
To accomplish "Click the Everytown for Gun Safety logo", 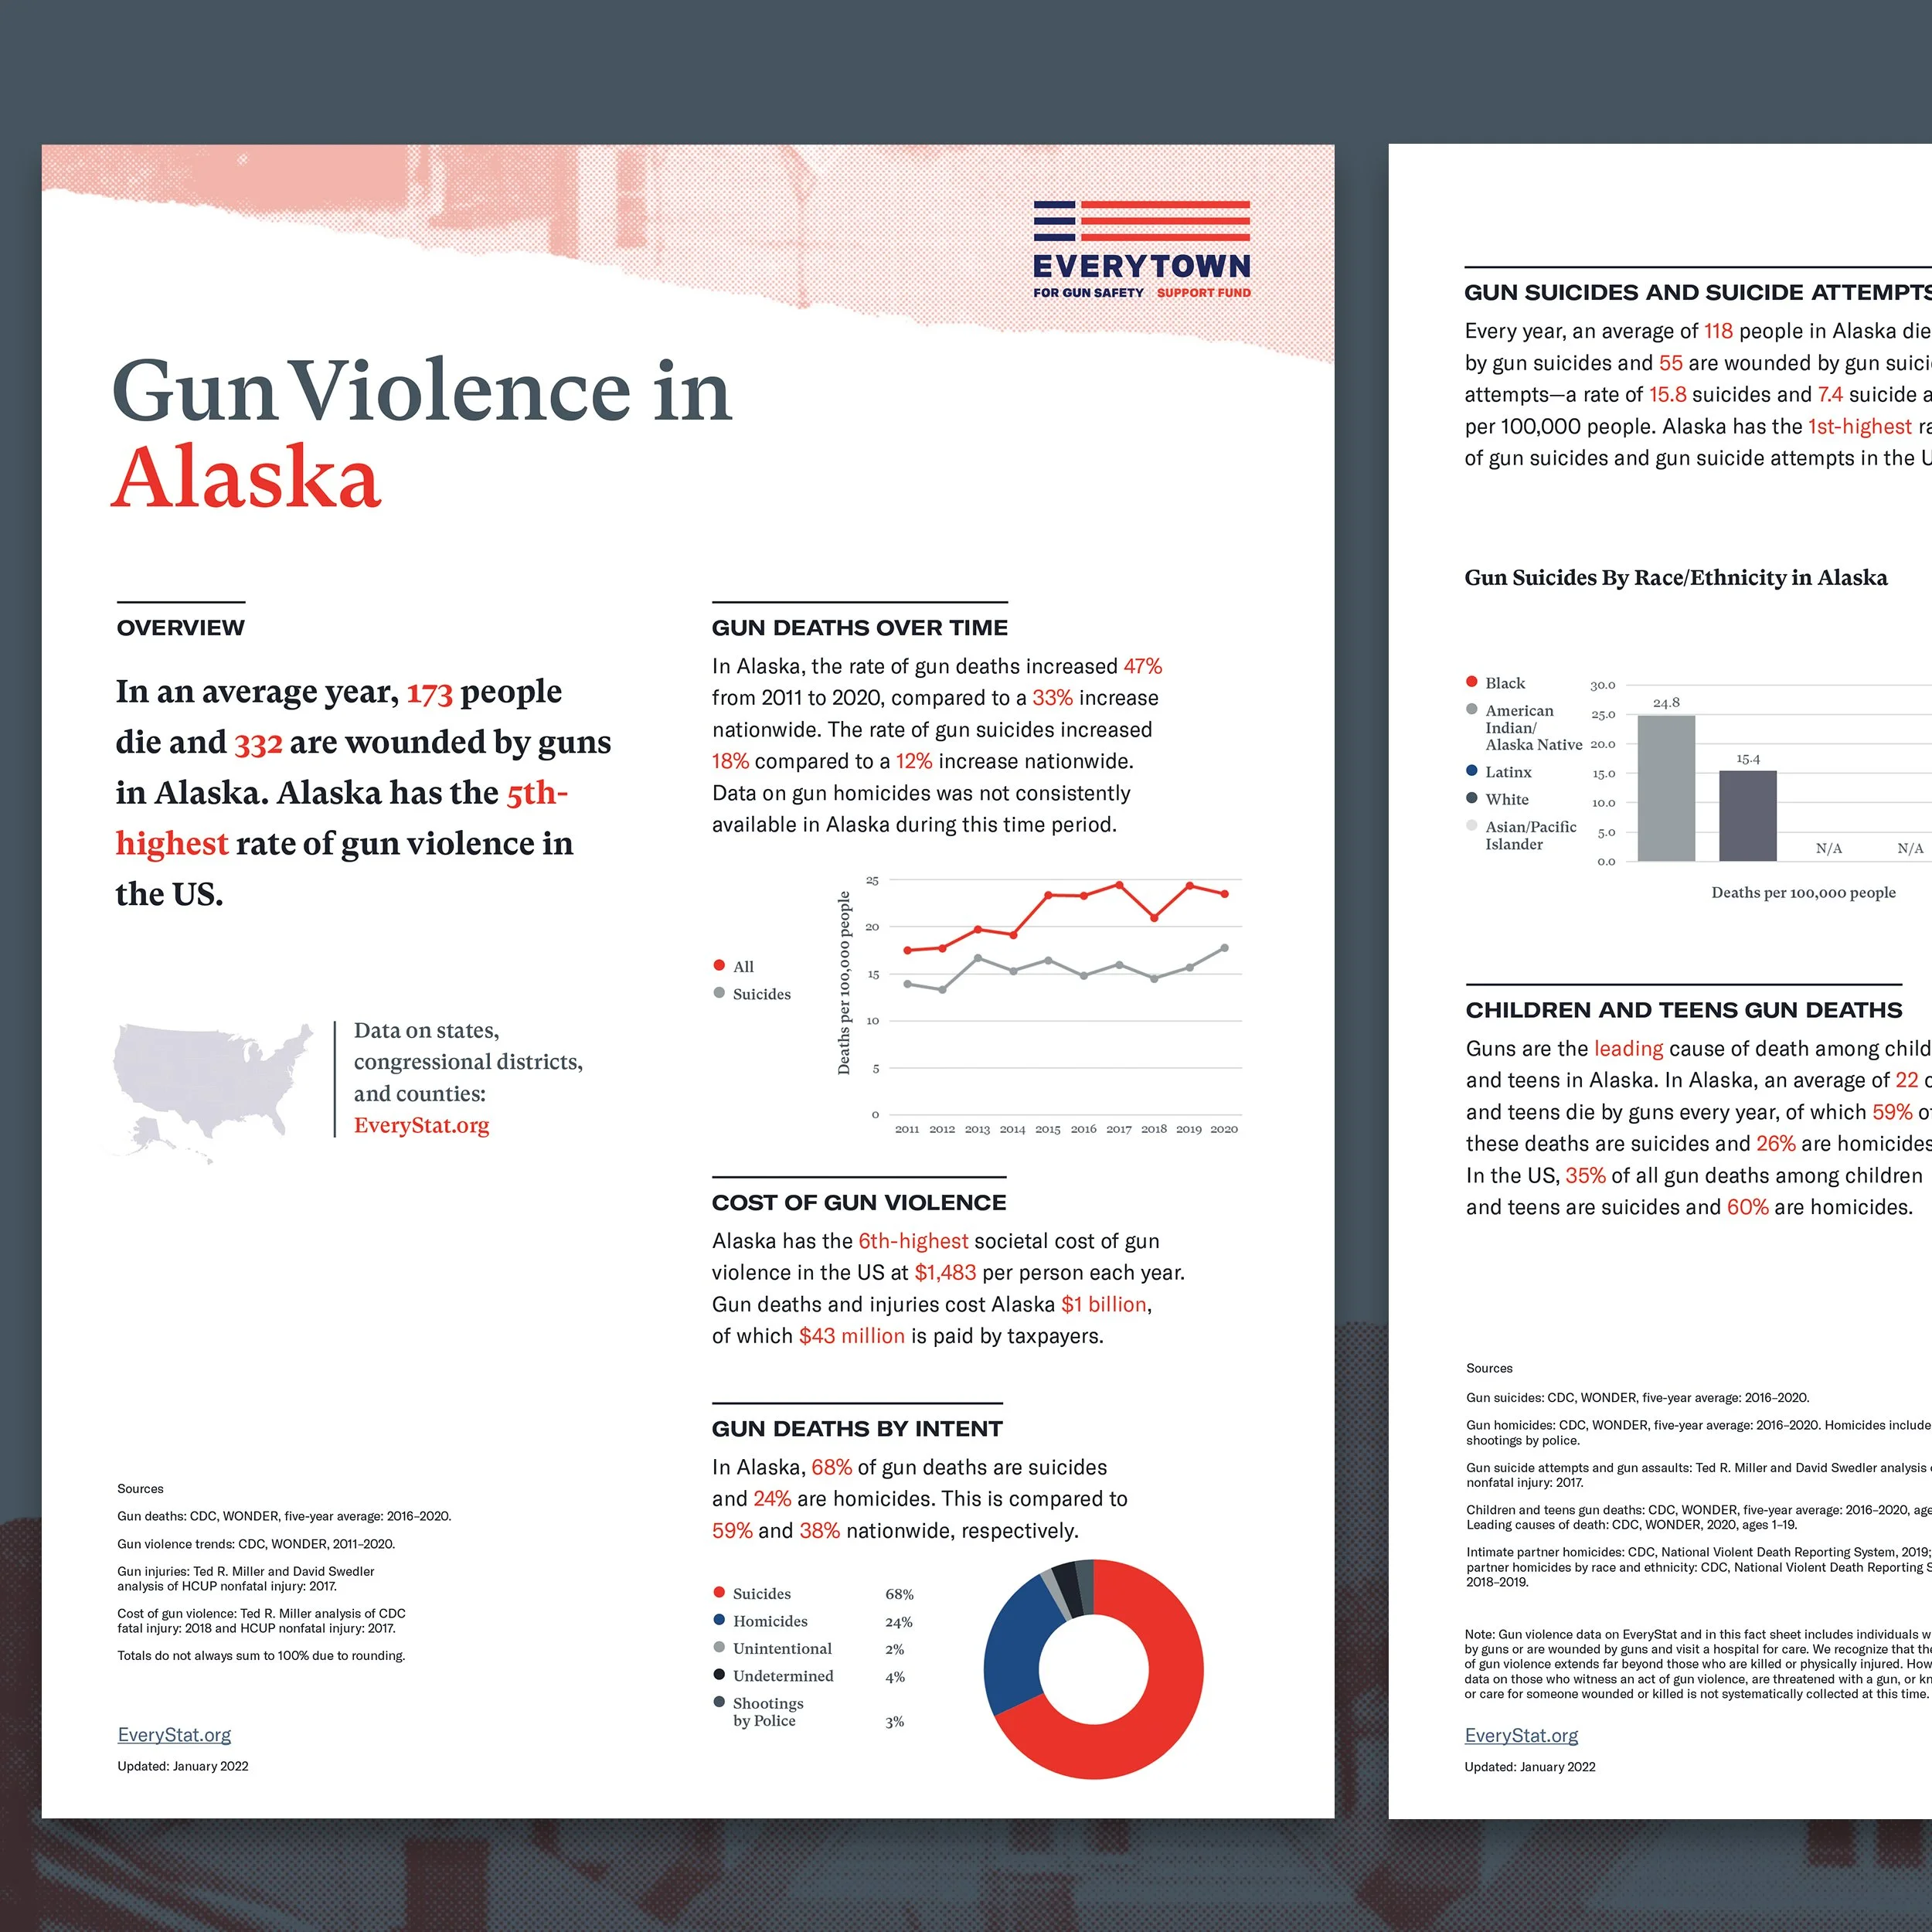I will click(1141, 249).
